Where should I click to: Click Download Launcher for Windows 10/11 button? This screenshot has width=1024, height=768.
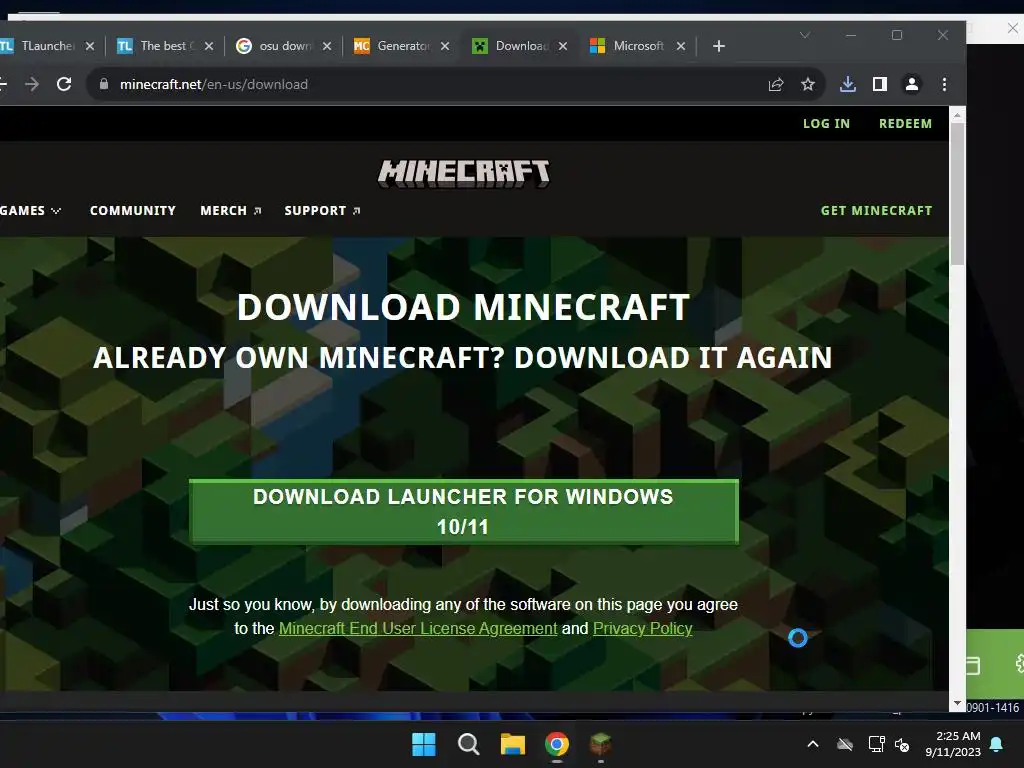(464, 511)
